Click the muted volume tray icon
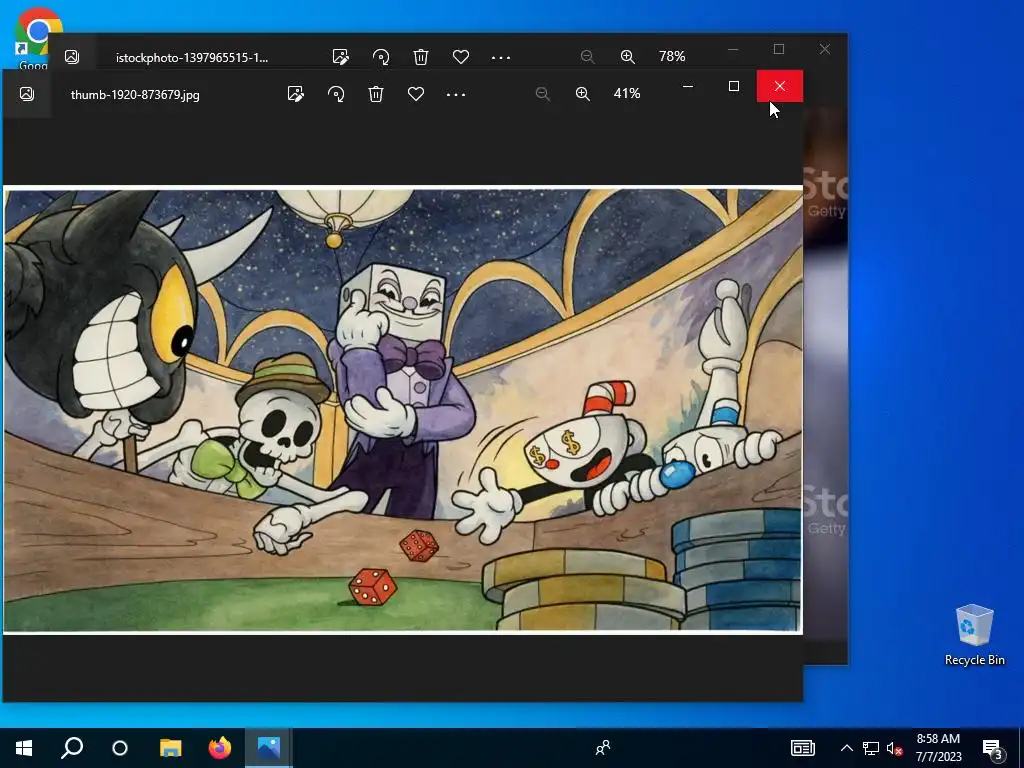This screenshot has height=768, width=1024. pyautogui.click(x=894, y=748)
